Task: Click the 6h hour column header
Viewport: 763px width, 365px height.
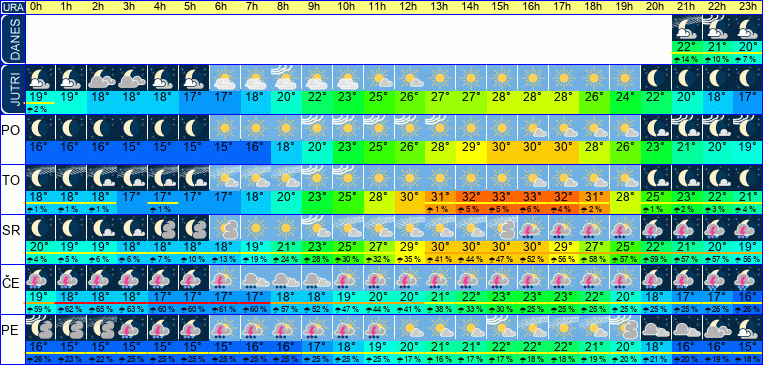Action: coord(221,7)
